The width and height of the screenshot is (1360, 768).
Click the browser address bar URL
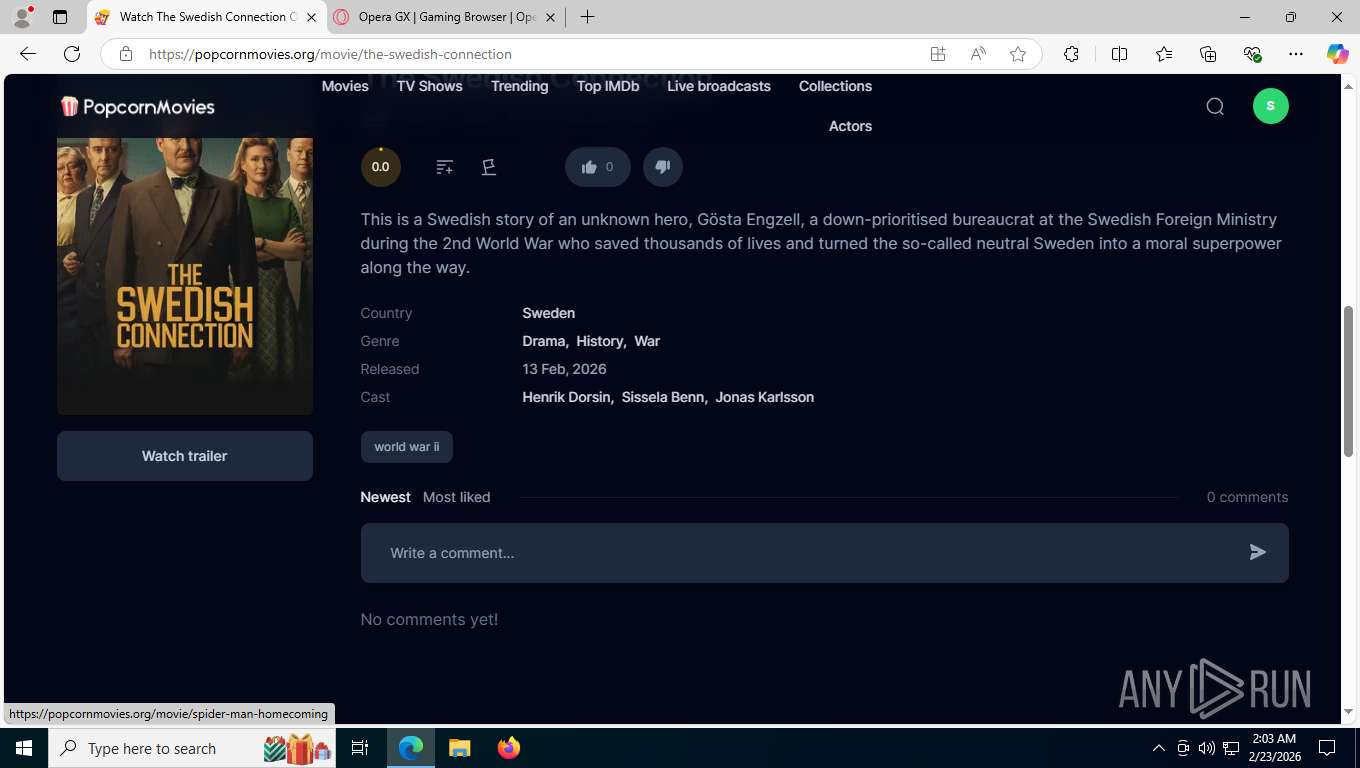click(330, 54)
